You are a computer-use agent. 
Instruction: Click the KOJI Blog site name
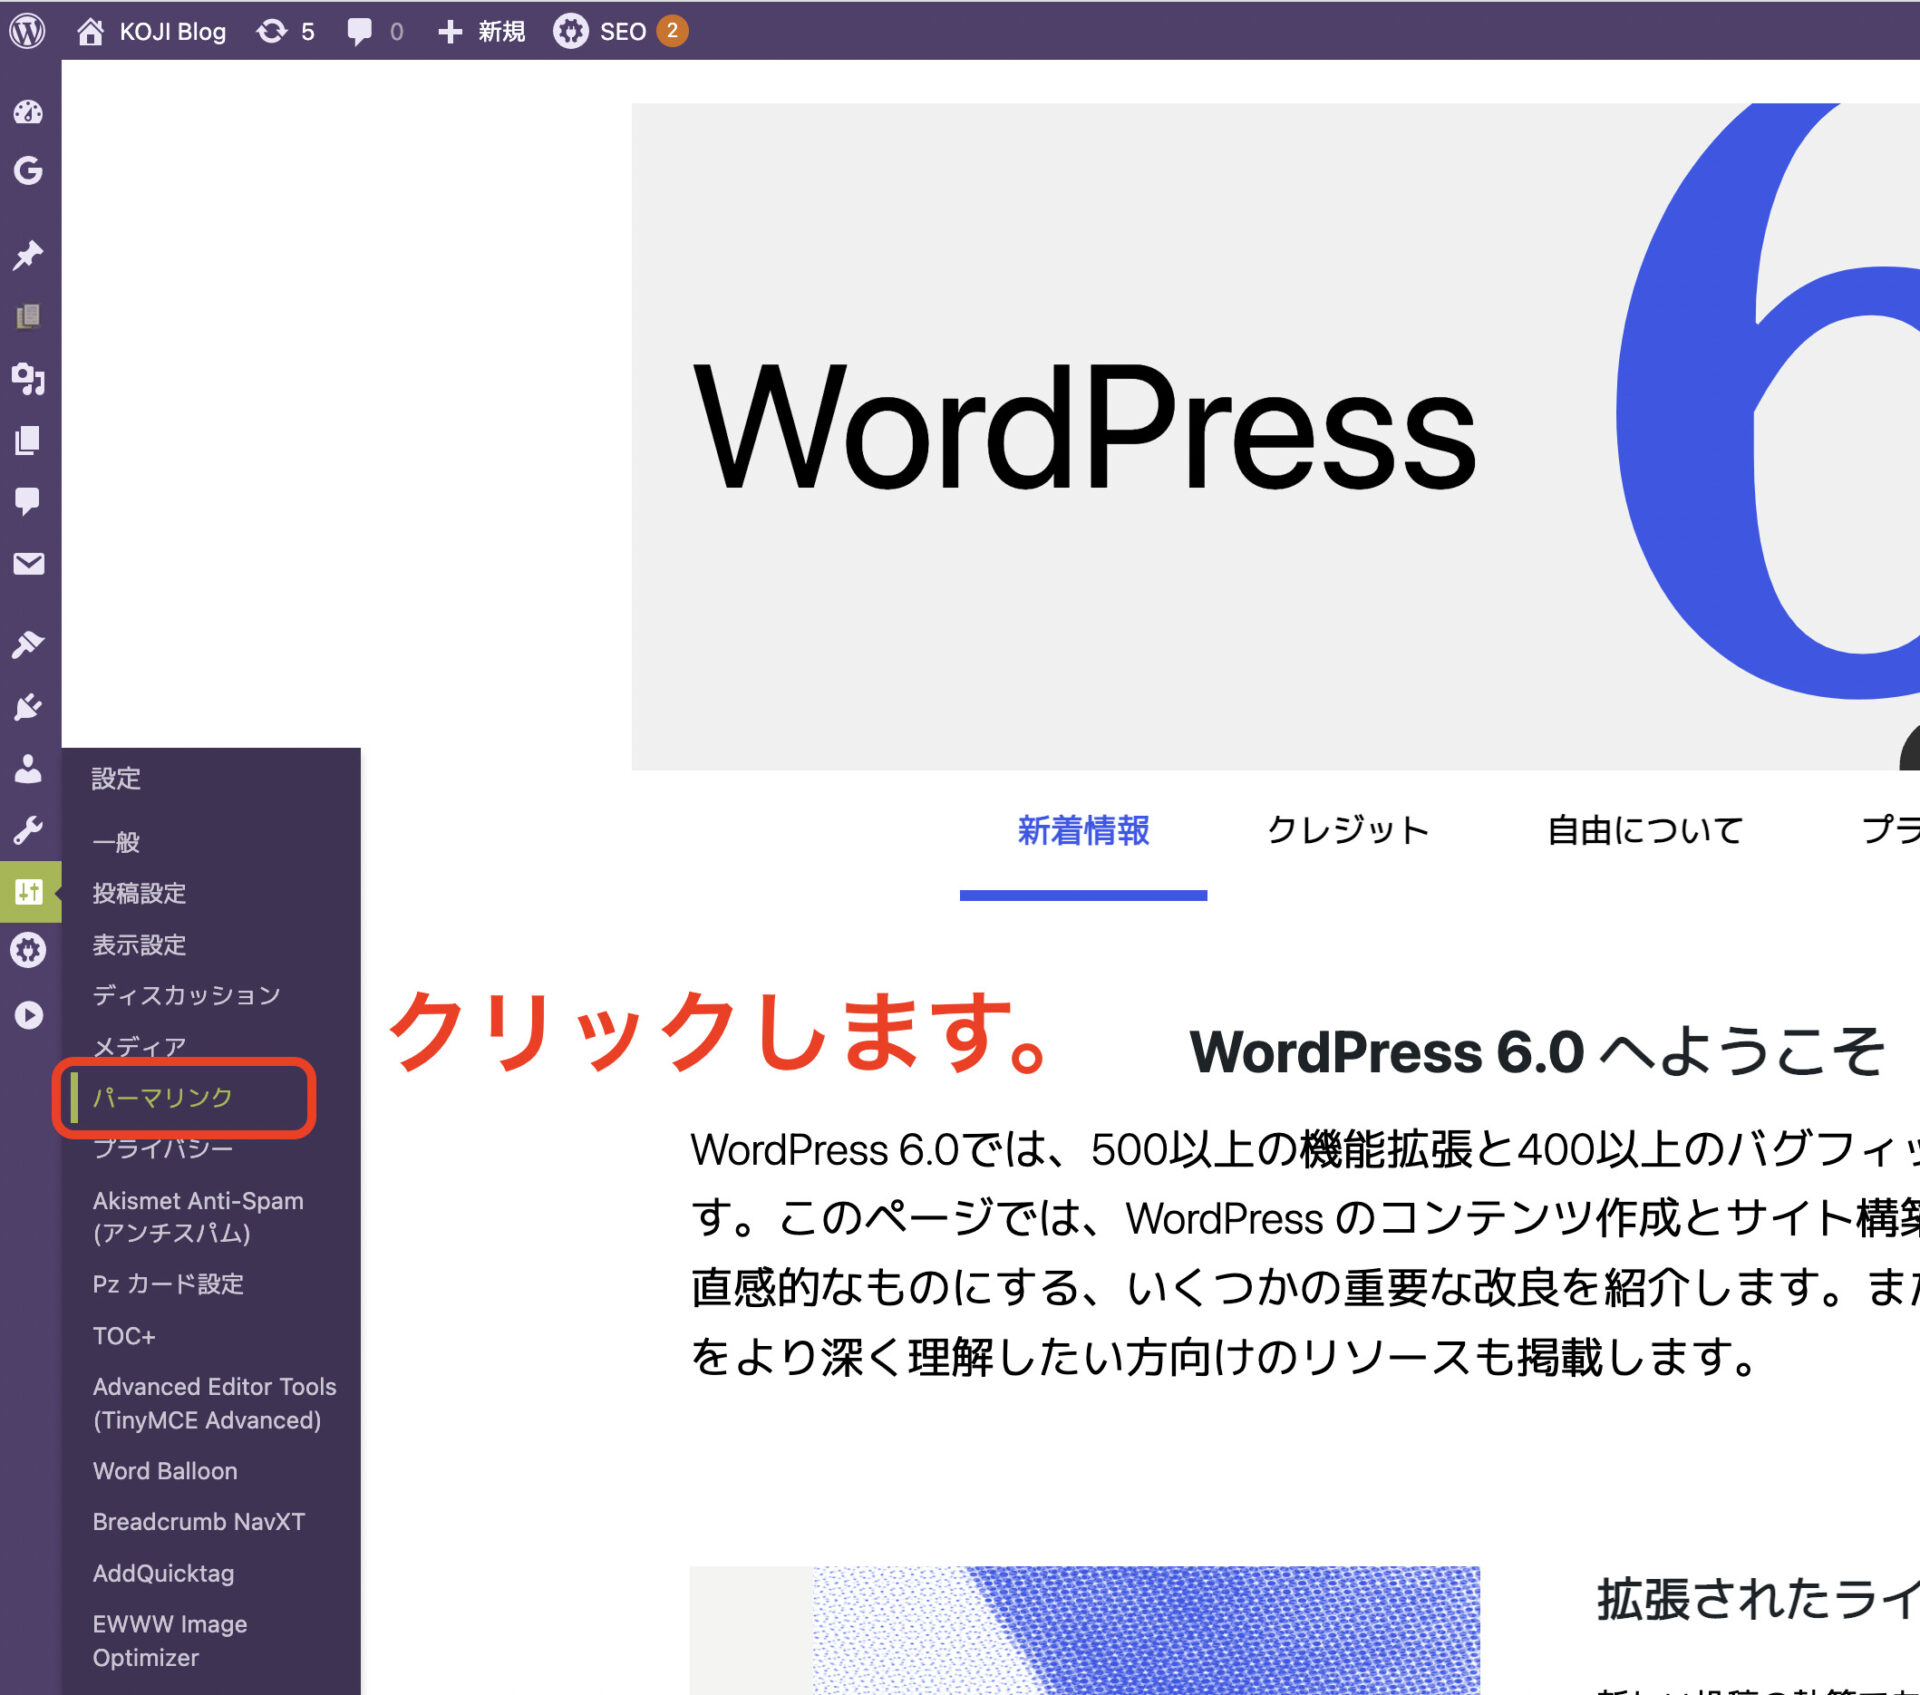click(173, 32)
